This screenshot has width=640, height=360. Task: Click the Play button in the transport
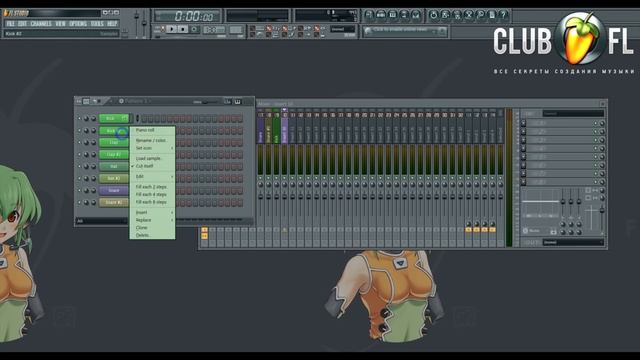click(171, 29)
